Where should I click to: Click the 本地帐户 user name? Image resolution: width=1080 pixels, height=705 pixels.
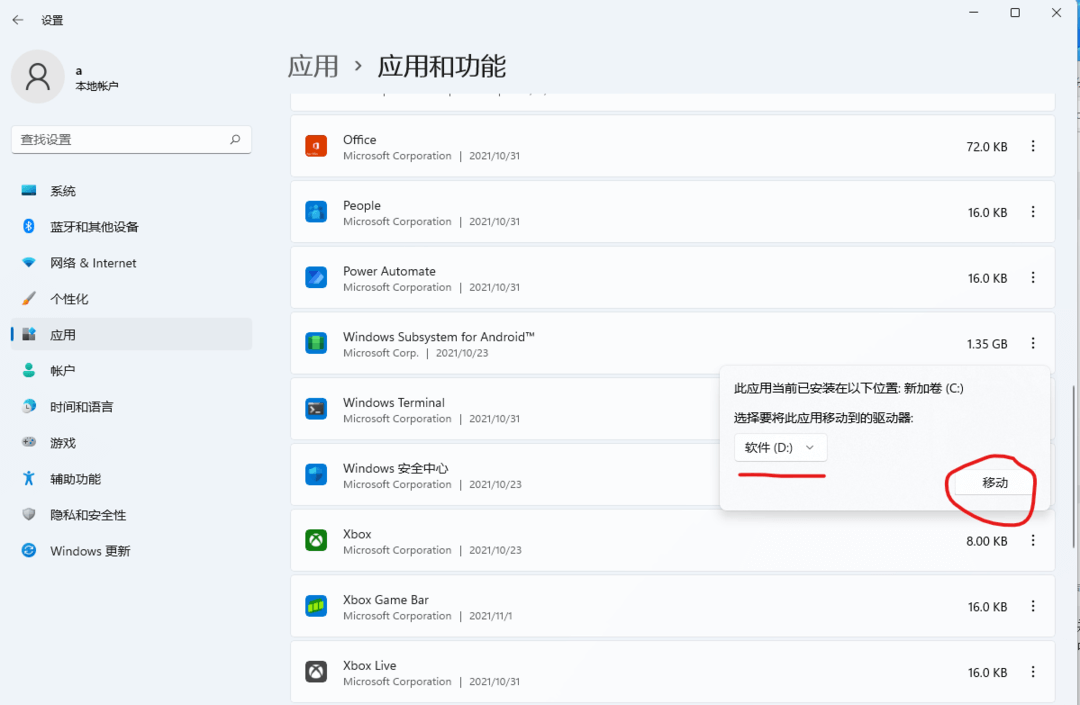(x=96, y=86)
